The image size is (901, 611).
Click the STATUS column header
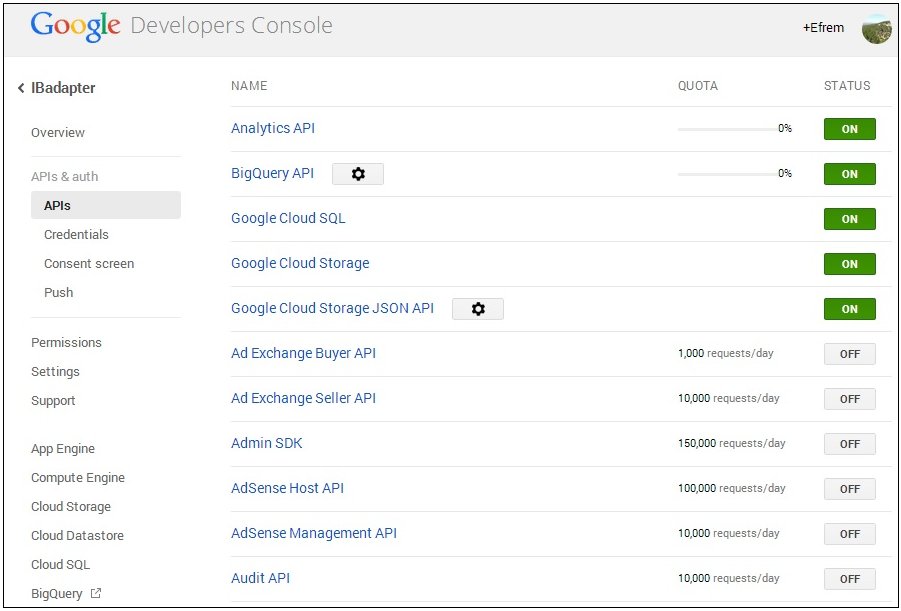point(847,86)
